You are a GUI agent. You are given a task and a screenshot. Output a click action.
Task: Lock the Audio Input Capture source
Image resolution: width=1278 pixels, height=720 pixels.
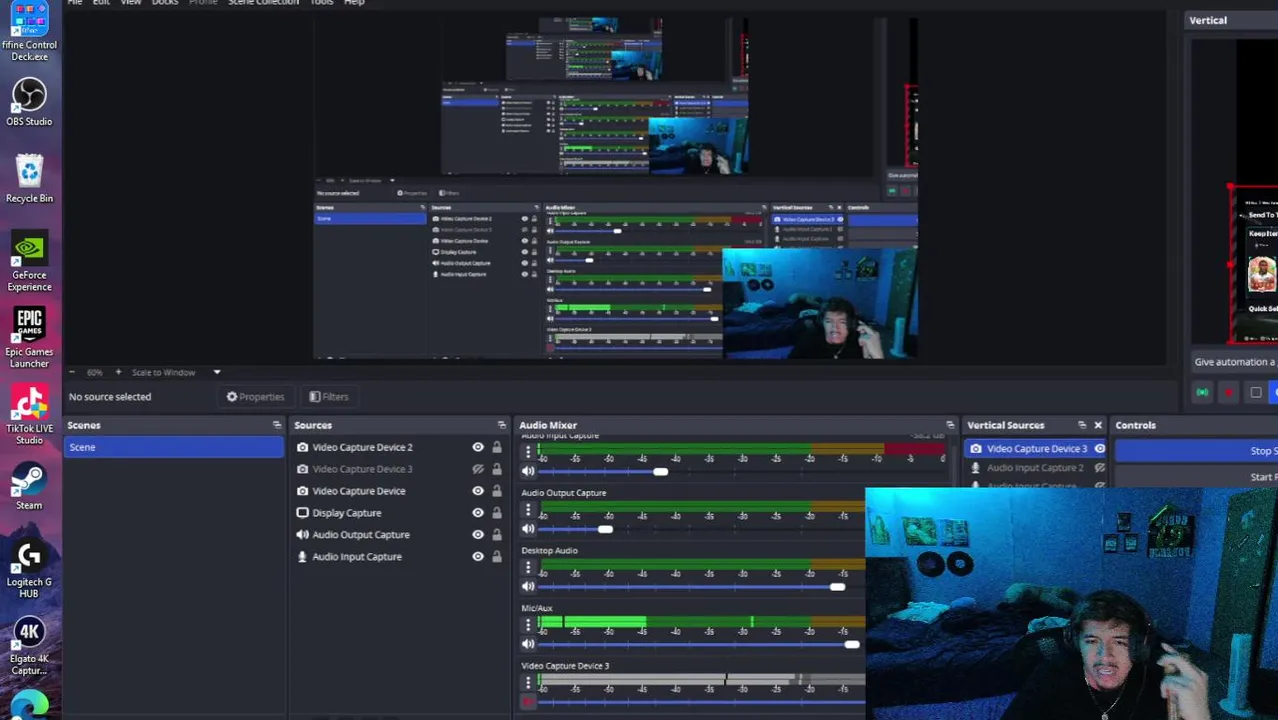coord(496,557)
